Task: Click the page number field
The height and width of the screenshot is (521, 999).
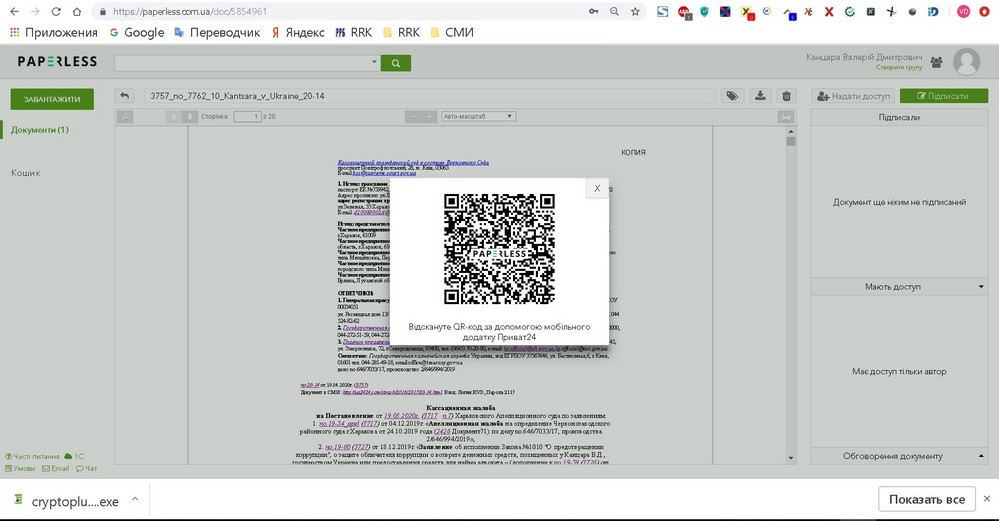Action: (247, 117)
